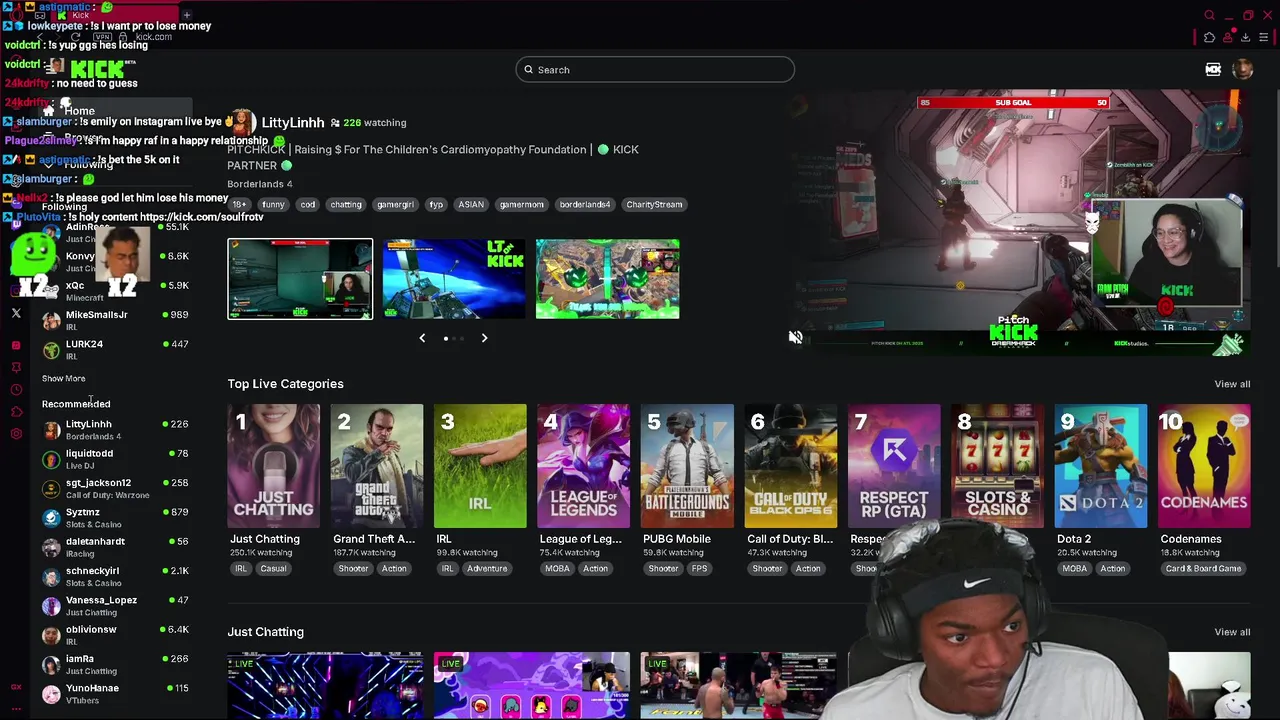Open recommended channel sgt_jackson12

pyautogui.click(x=115, y=488)
